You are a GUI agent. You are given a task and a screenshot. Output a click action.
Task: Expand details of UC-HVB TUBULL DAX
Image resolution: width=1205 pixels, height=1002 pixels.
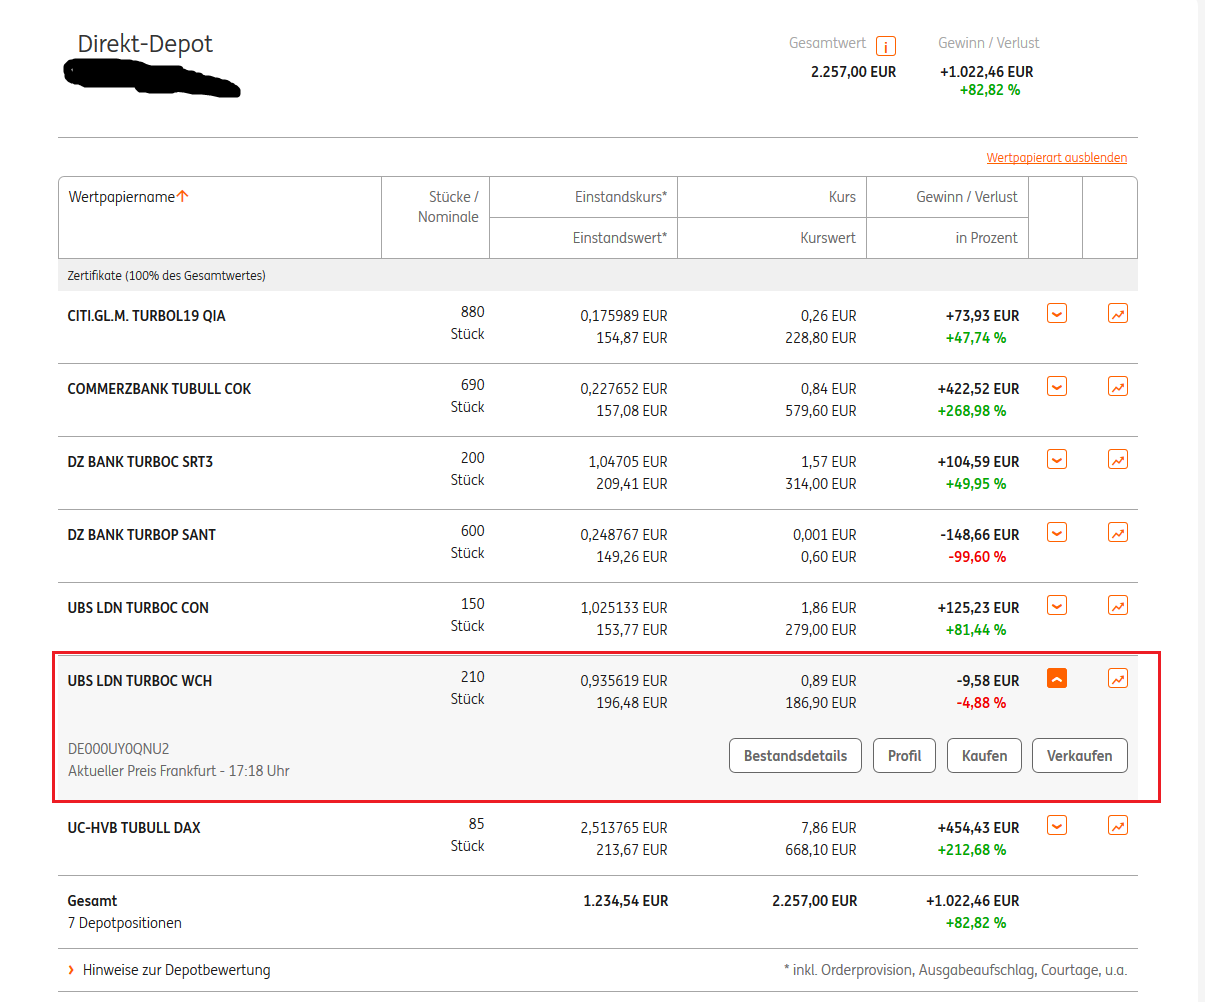tap(1057, 826)
